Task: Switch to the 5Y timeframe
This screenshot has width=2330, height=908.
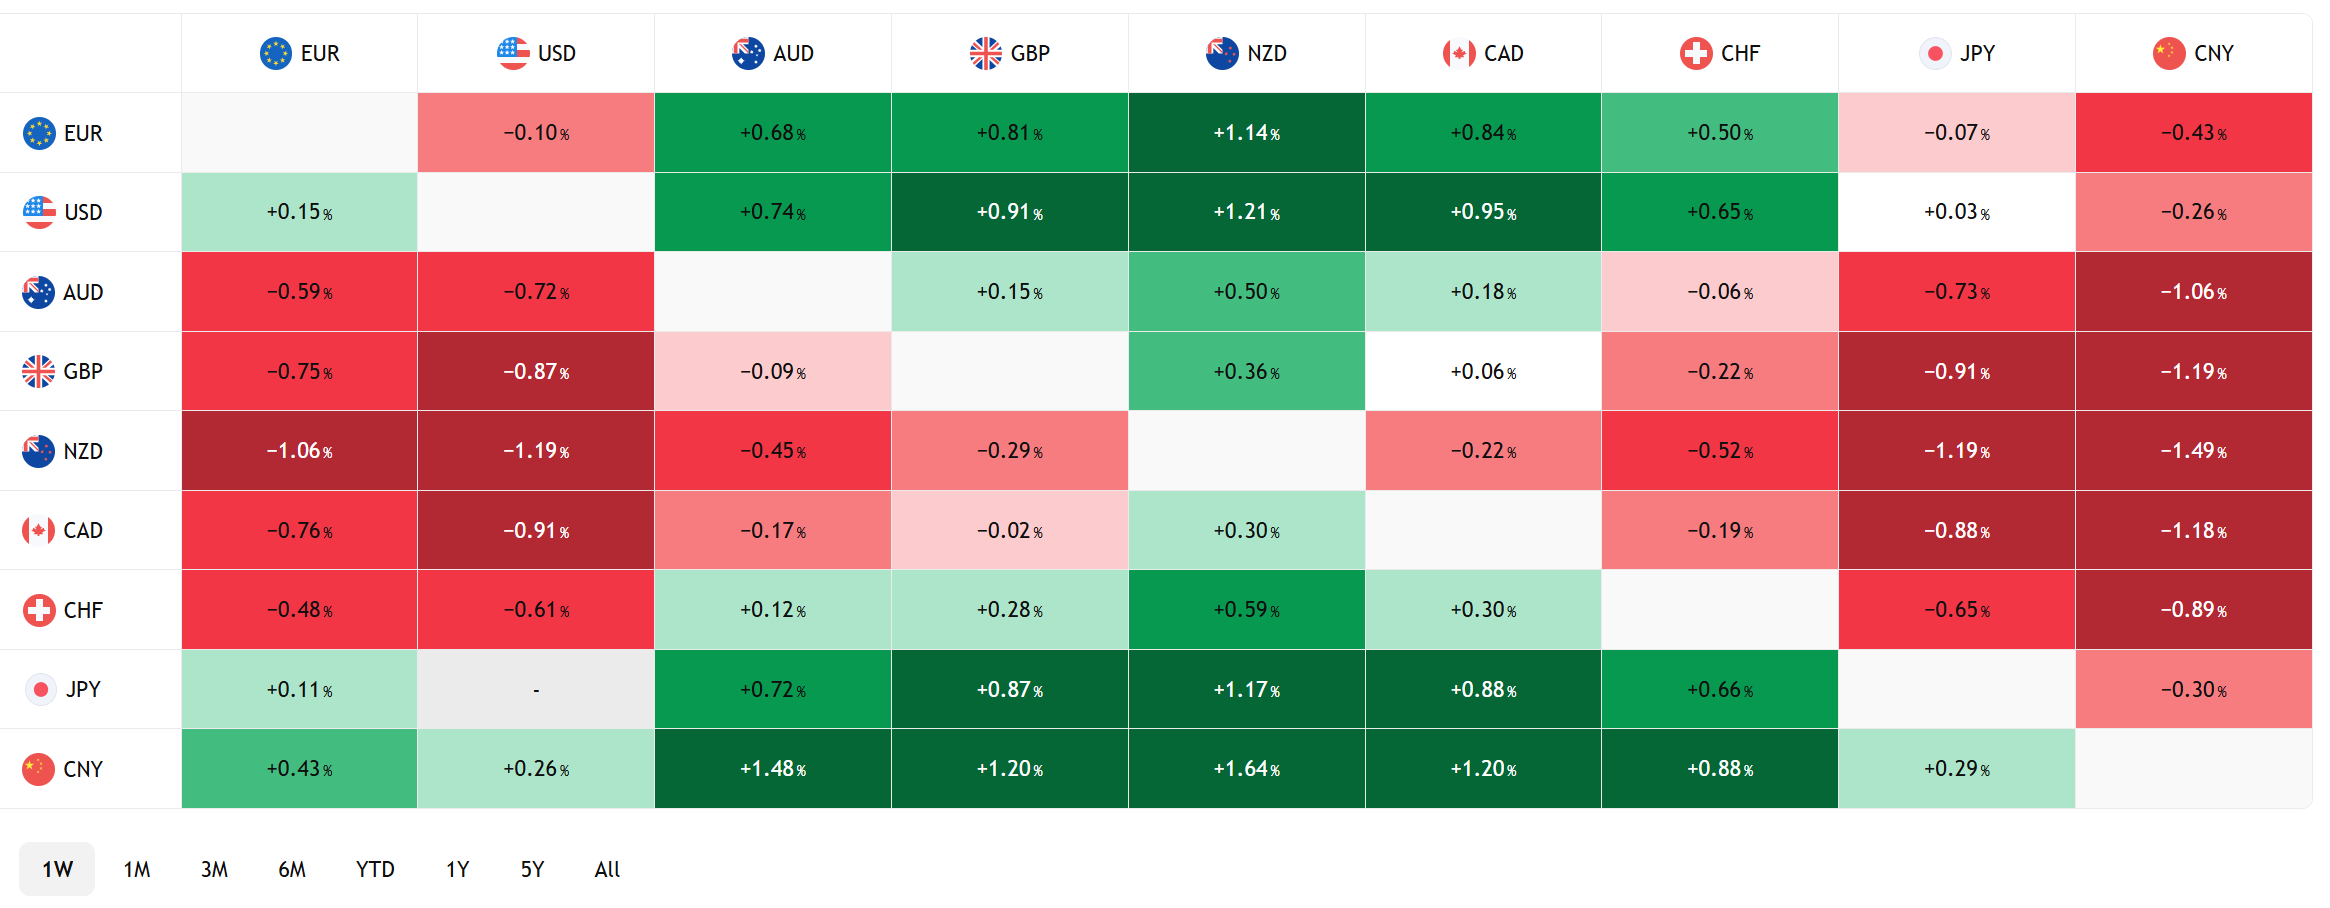Action: click(532, 869)
